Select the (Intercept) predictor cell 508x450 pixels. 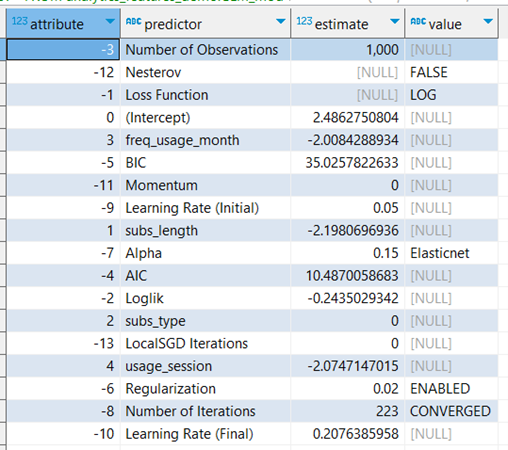point(205,117)
